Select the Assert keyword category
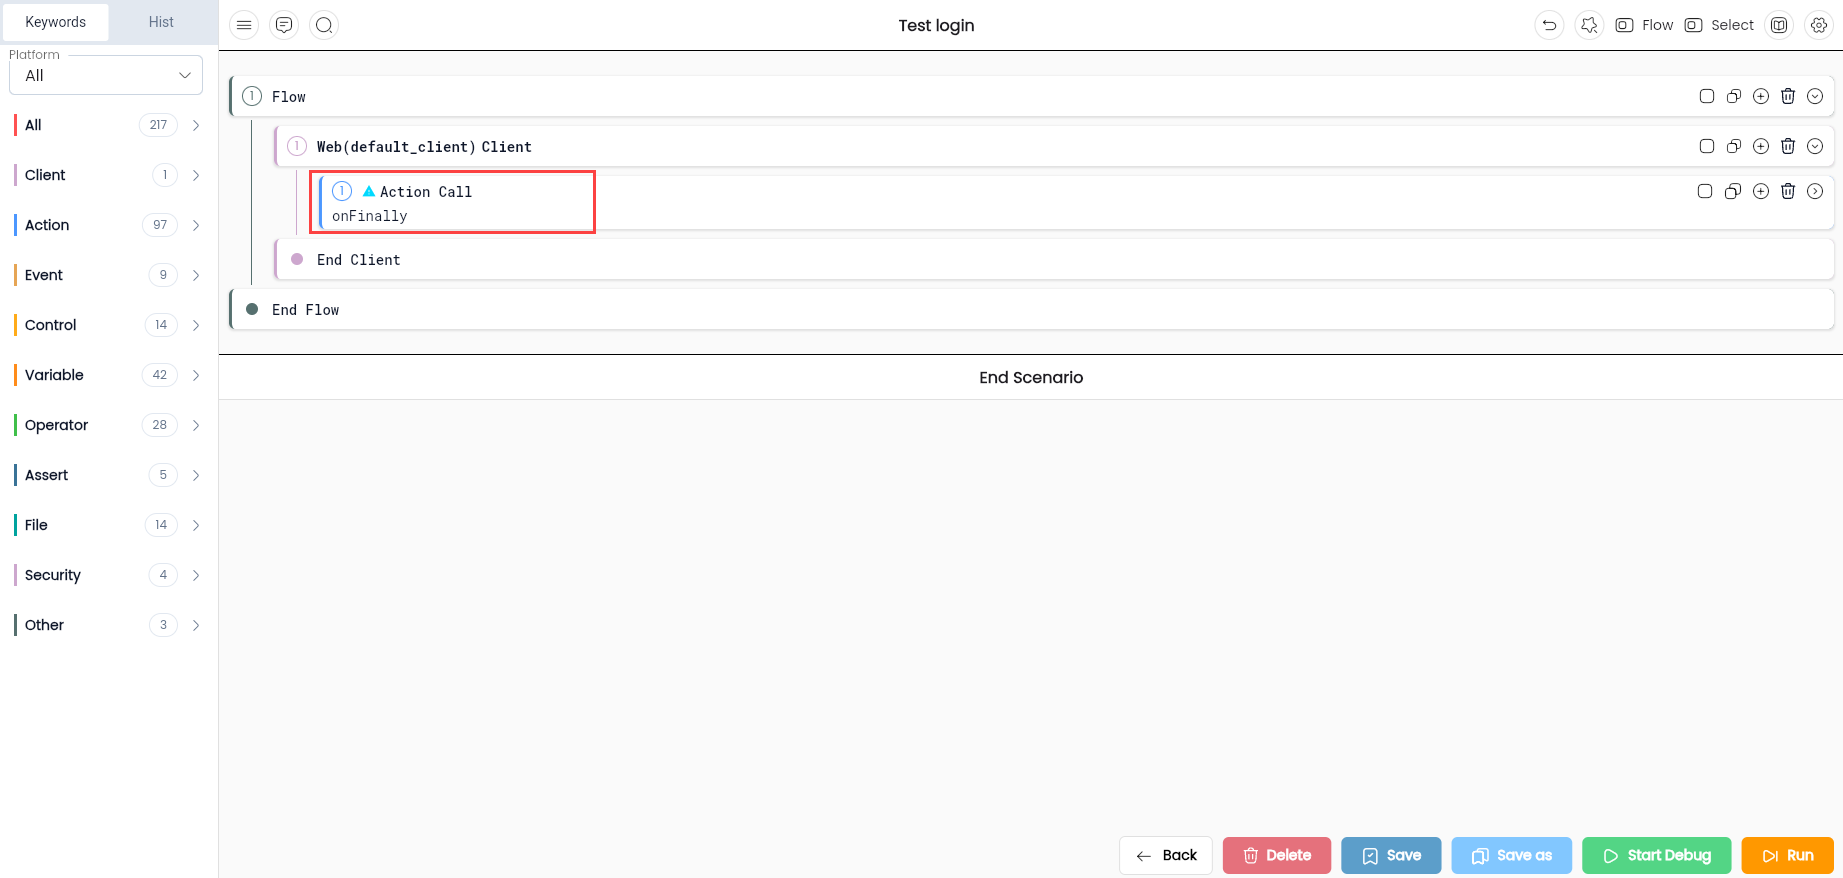 pyautogui.click(x=108, y=475)
